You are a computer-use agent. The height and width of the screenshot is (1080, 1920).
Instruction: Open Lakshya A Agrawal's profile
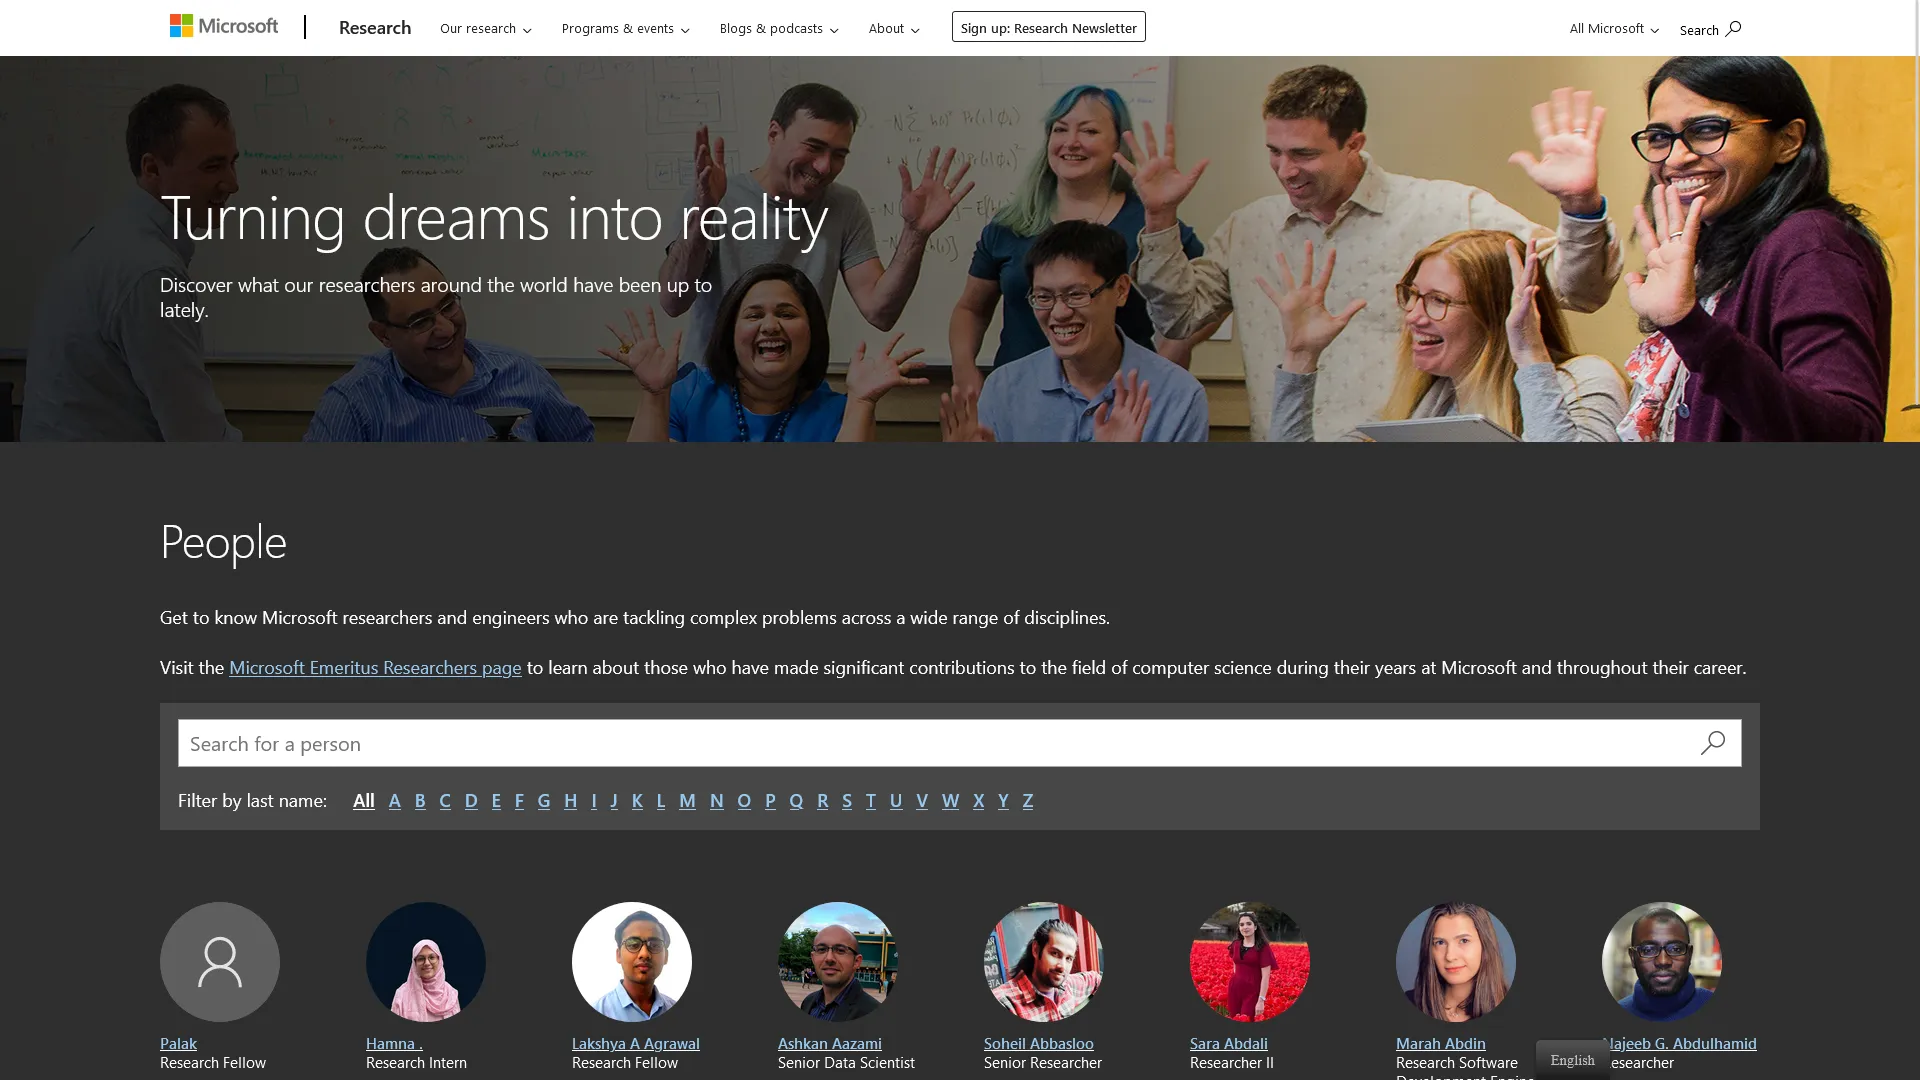(635, 1043)
